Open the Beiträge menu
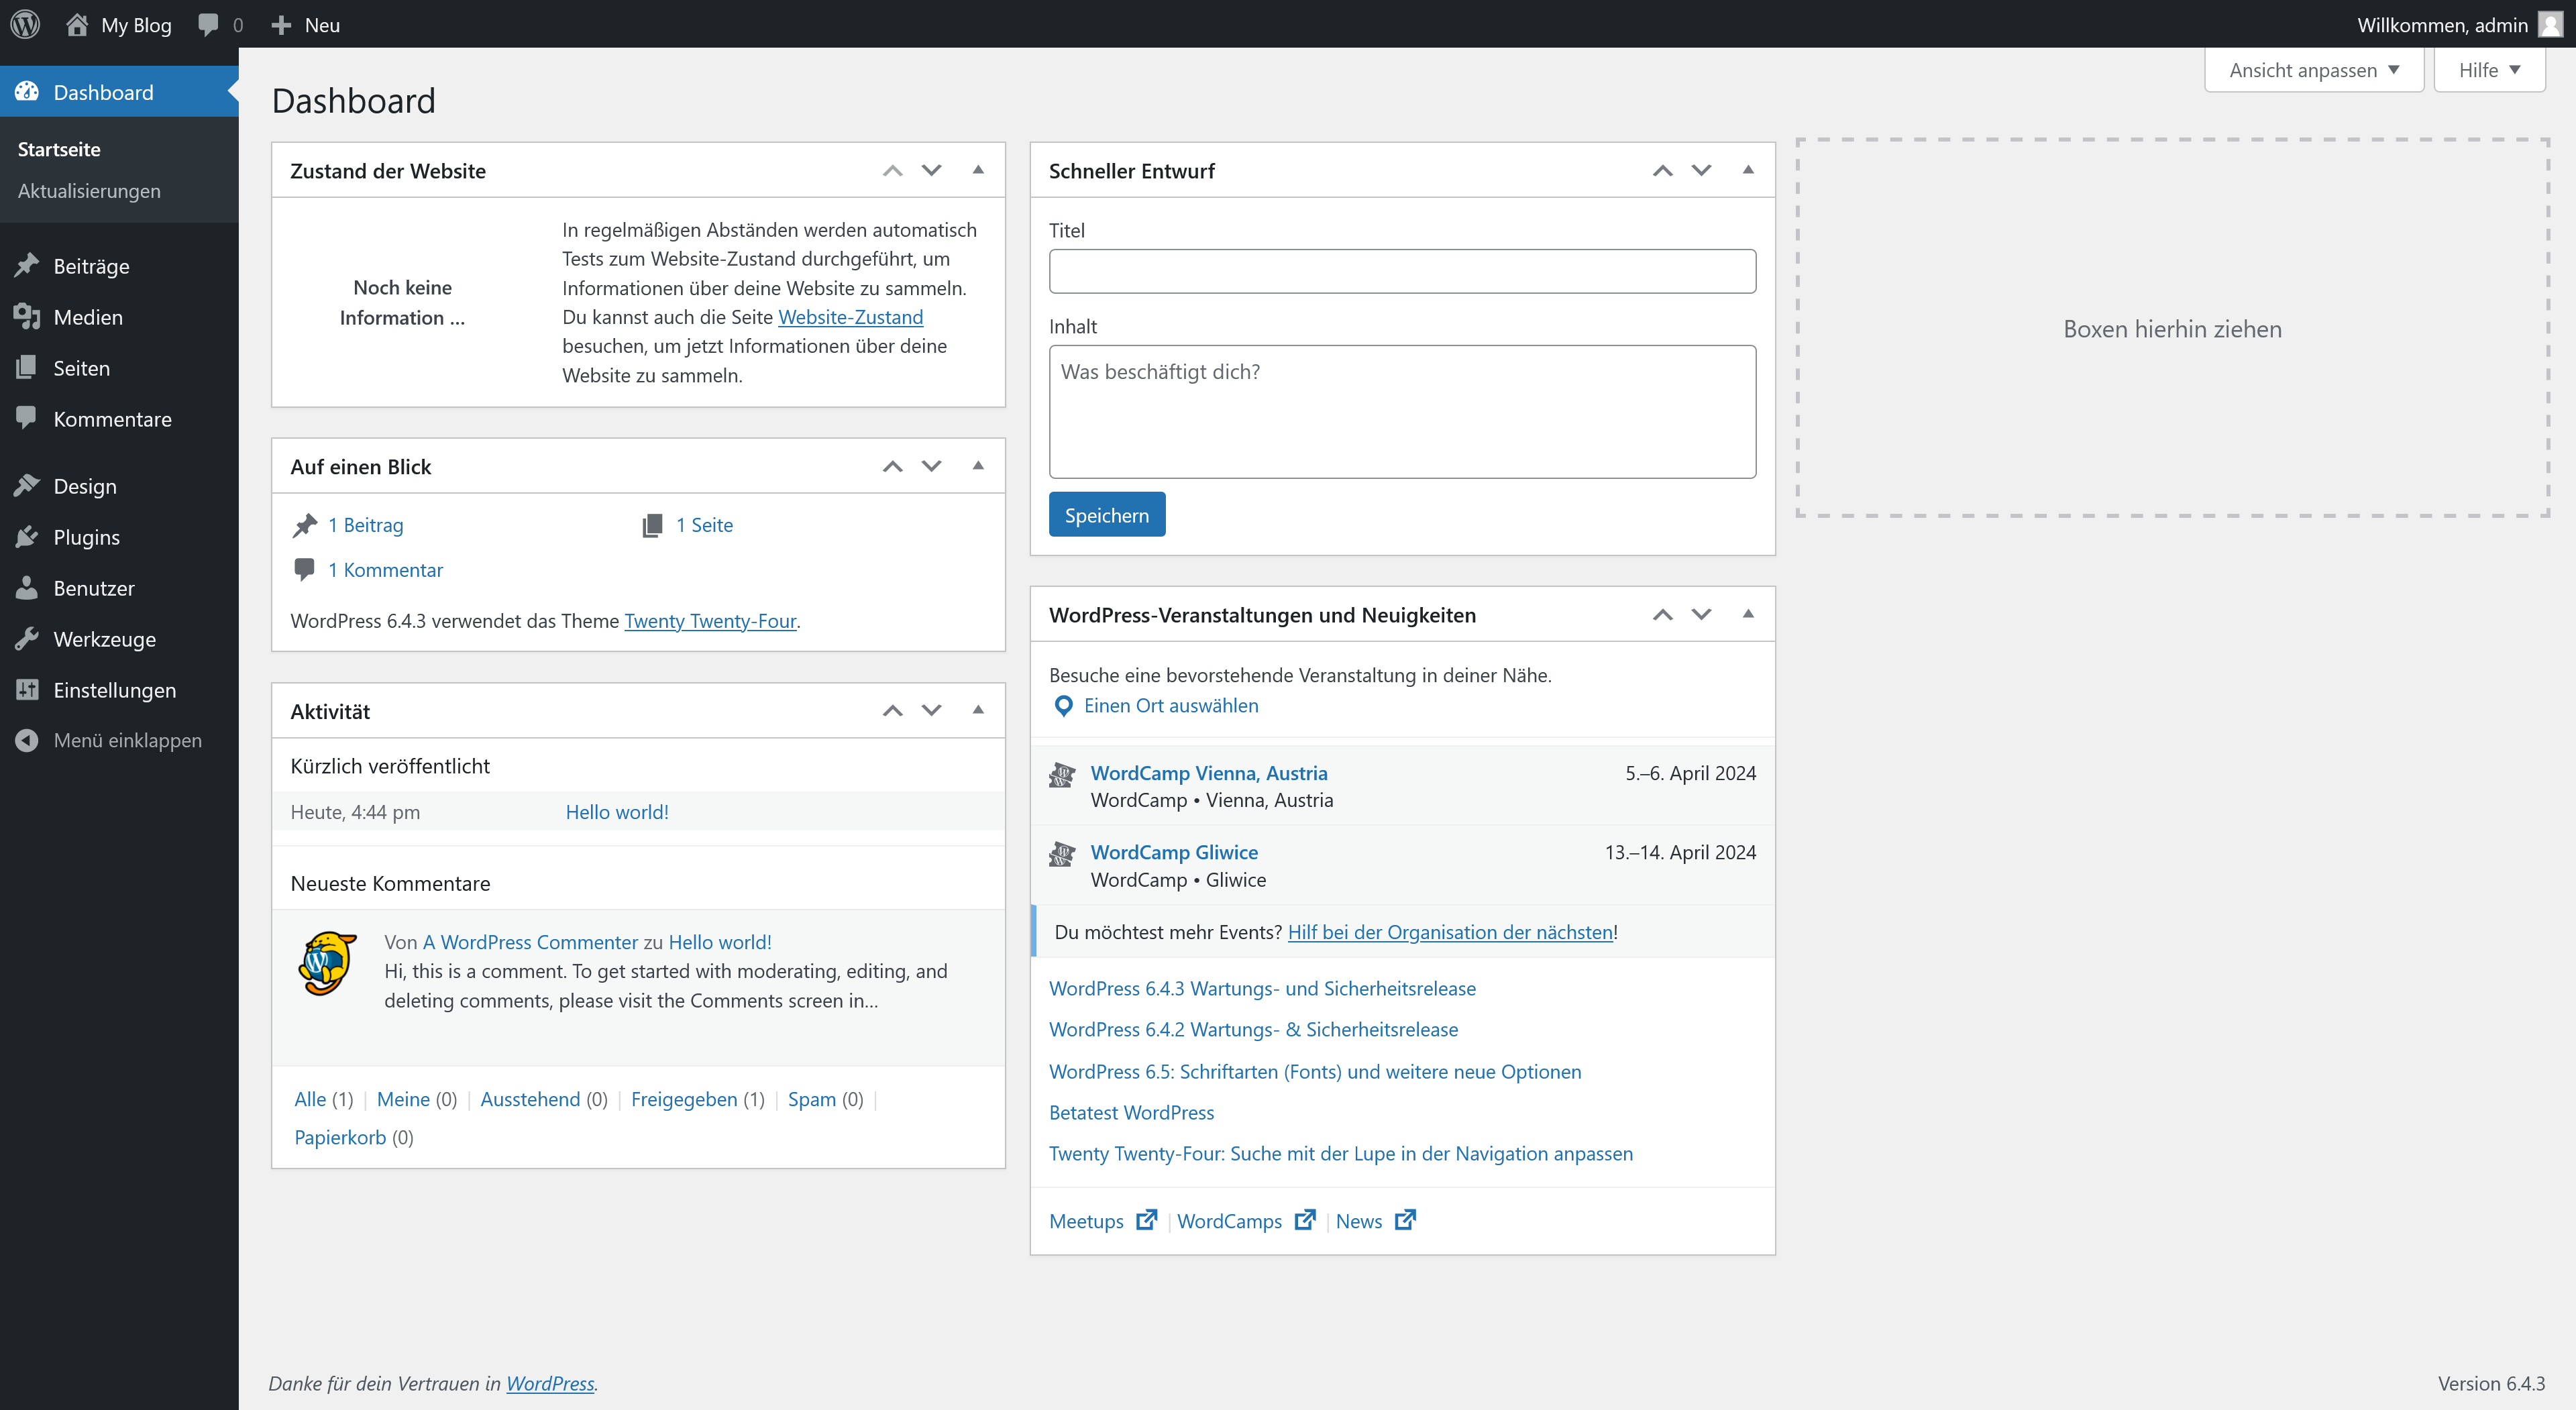2576x1410 pixels. [119, 265]
